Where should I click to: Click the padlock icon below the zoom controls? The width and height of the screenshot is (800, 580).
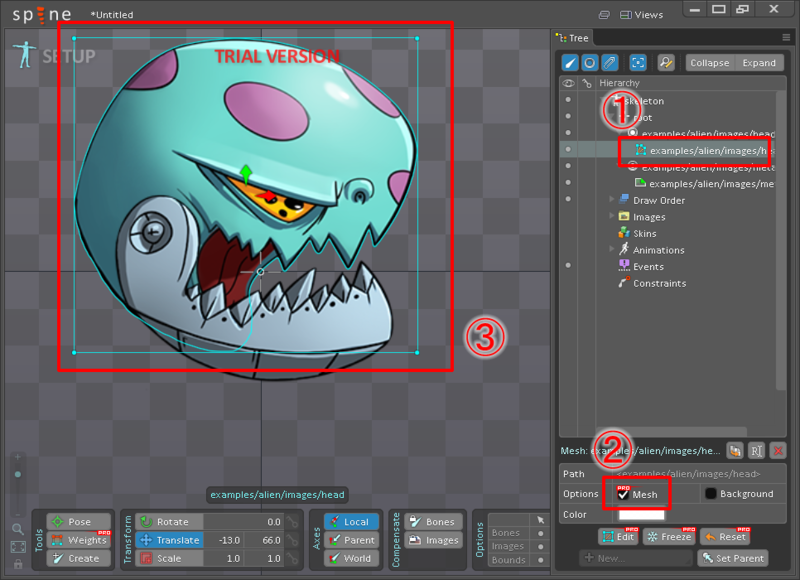click(x=18, y=564)
